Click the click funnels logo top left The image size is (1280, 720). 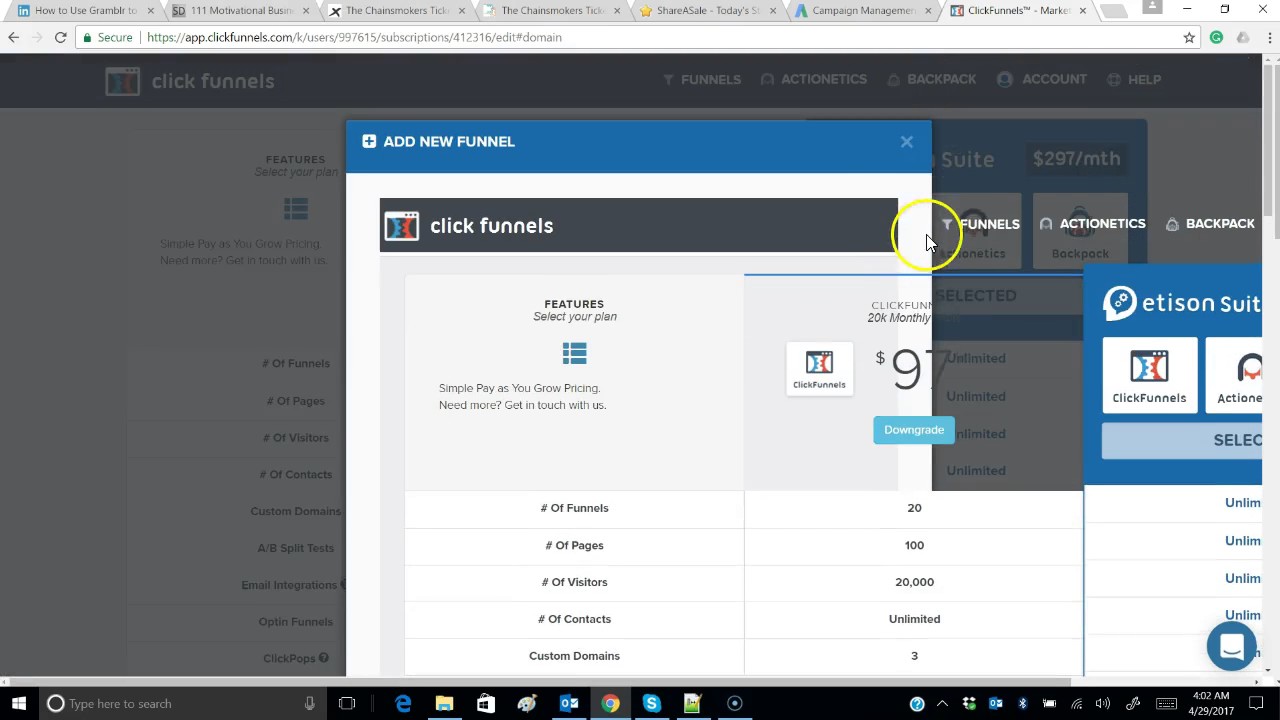click(x=190, y=81)
